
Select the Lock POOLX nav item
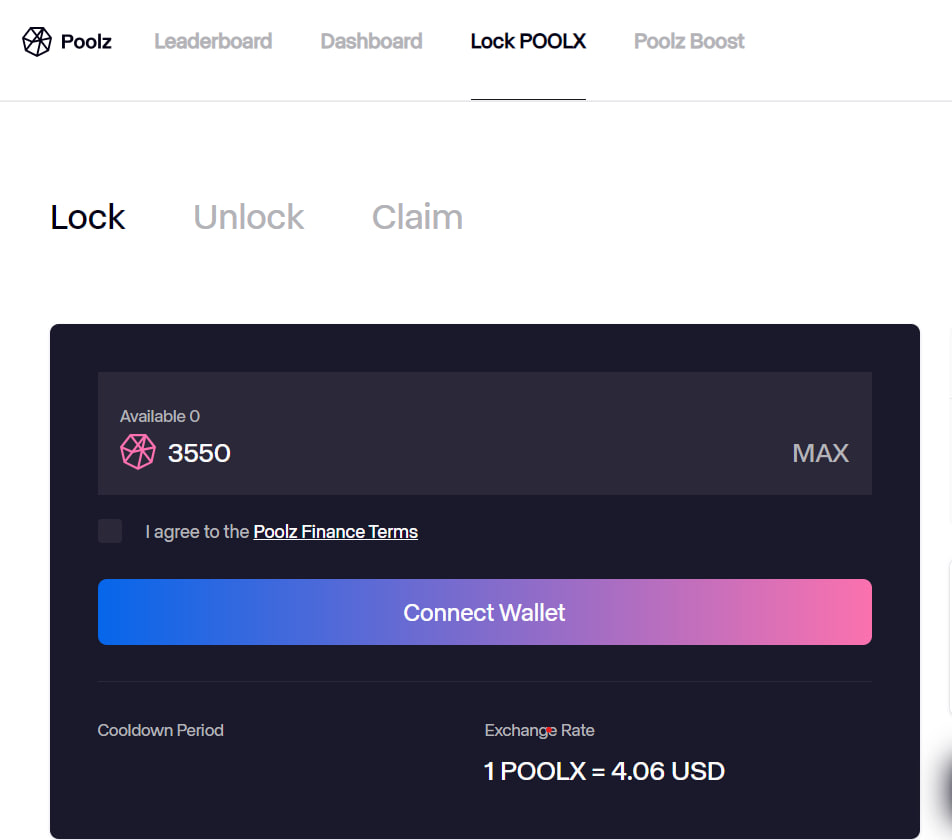tap(528, 42)
